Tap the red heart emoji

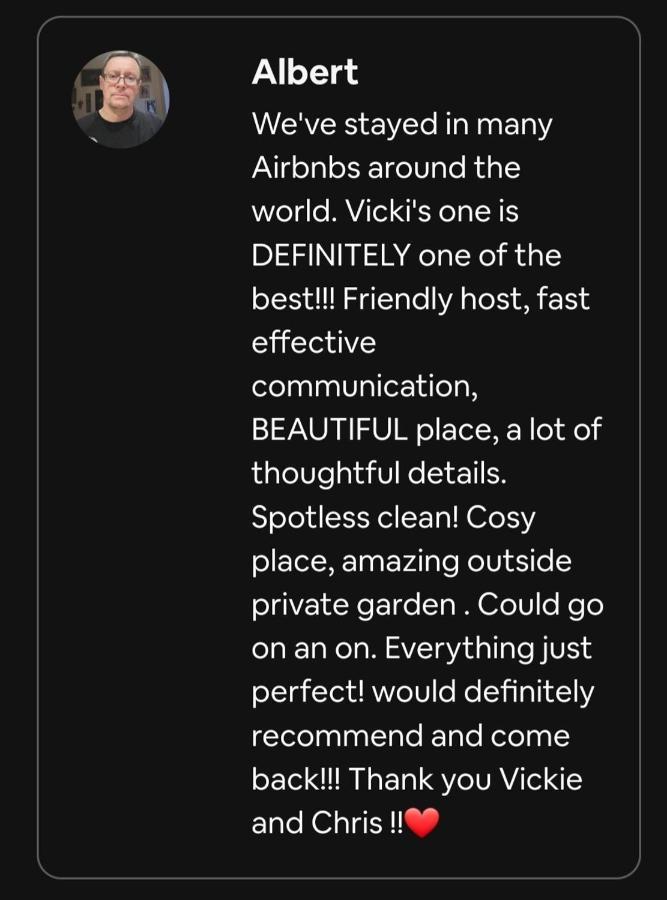point(422,822)
